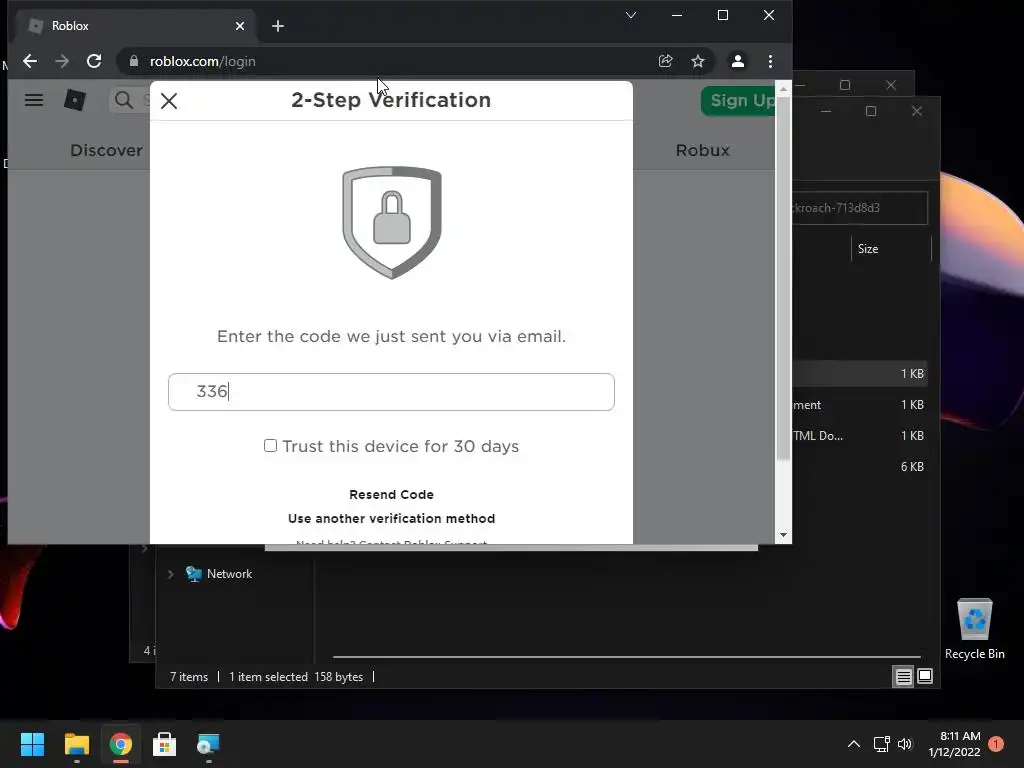Viewport: 1024px width, 768px height.
Task: Open Microsoft Store from the taskbar
Action: [x=165, y=744]
